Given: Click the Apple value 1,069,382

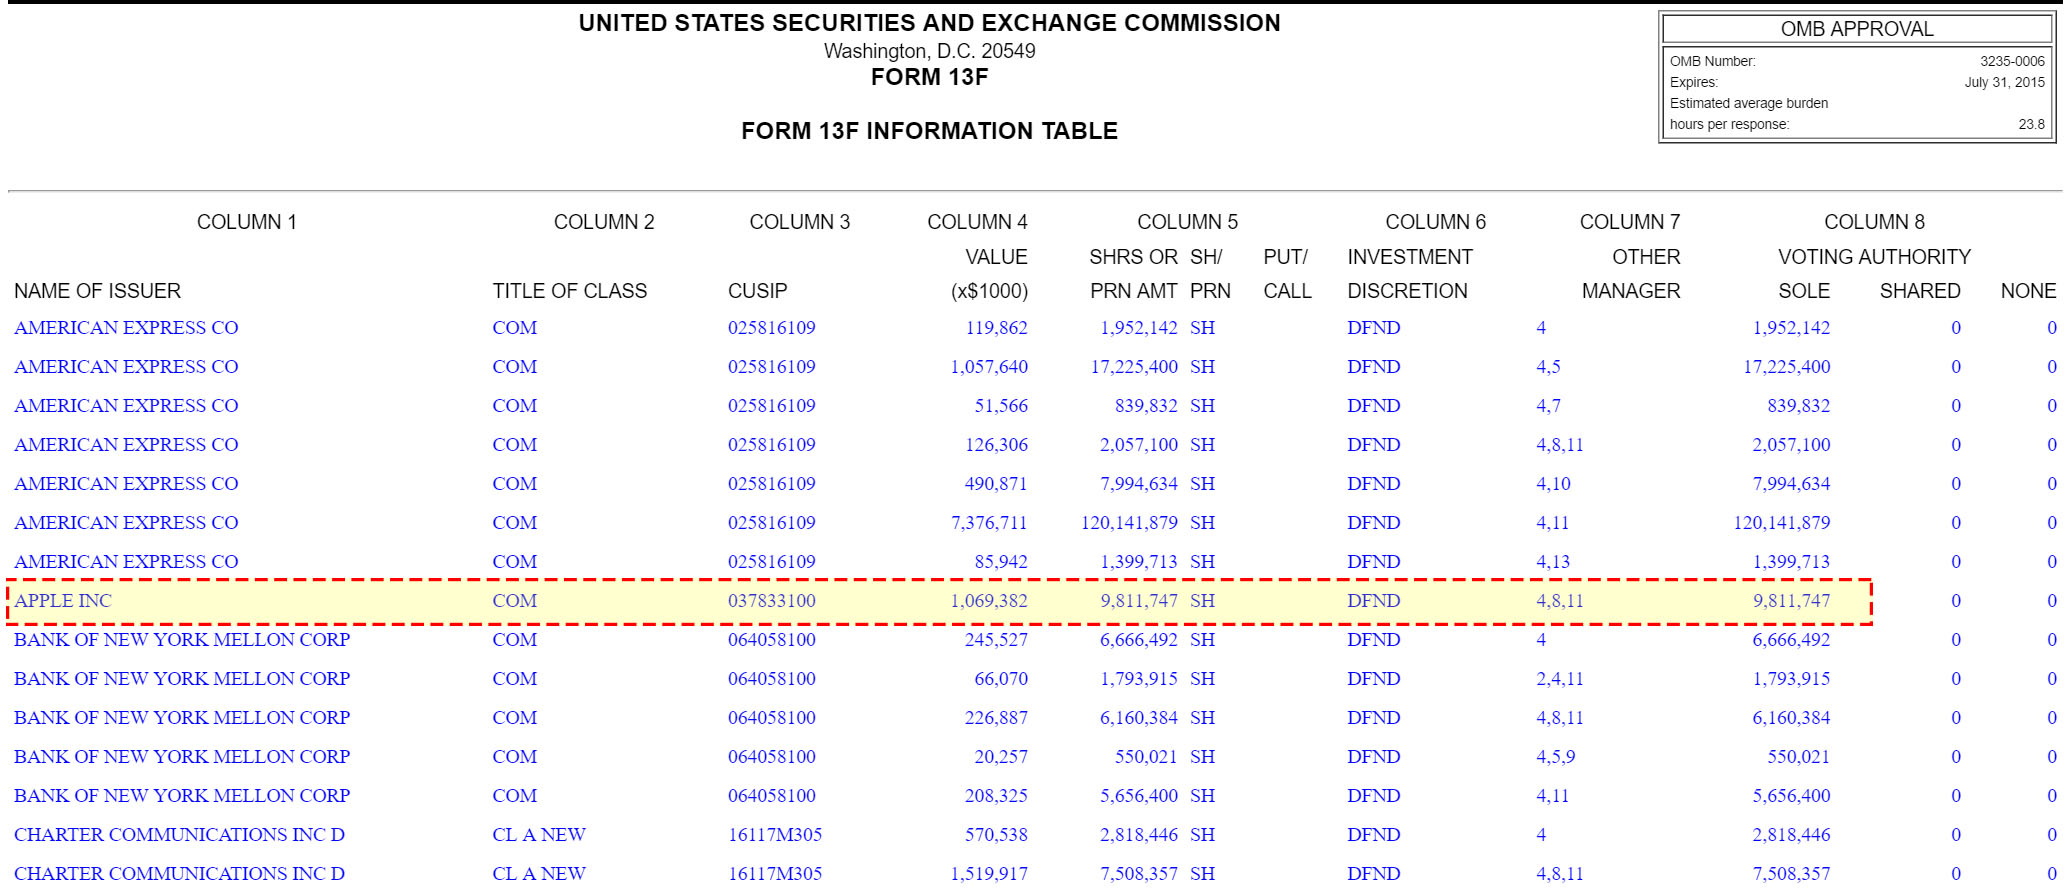Looking at the screenshot, I should 988,601.
